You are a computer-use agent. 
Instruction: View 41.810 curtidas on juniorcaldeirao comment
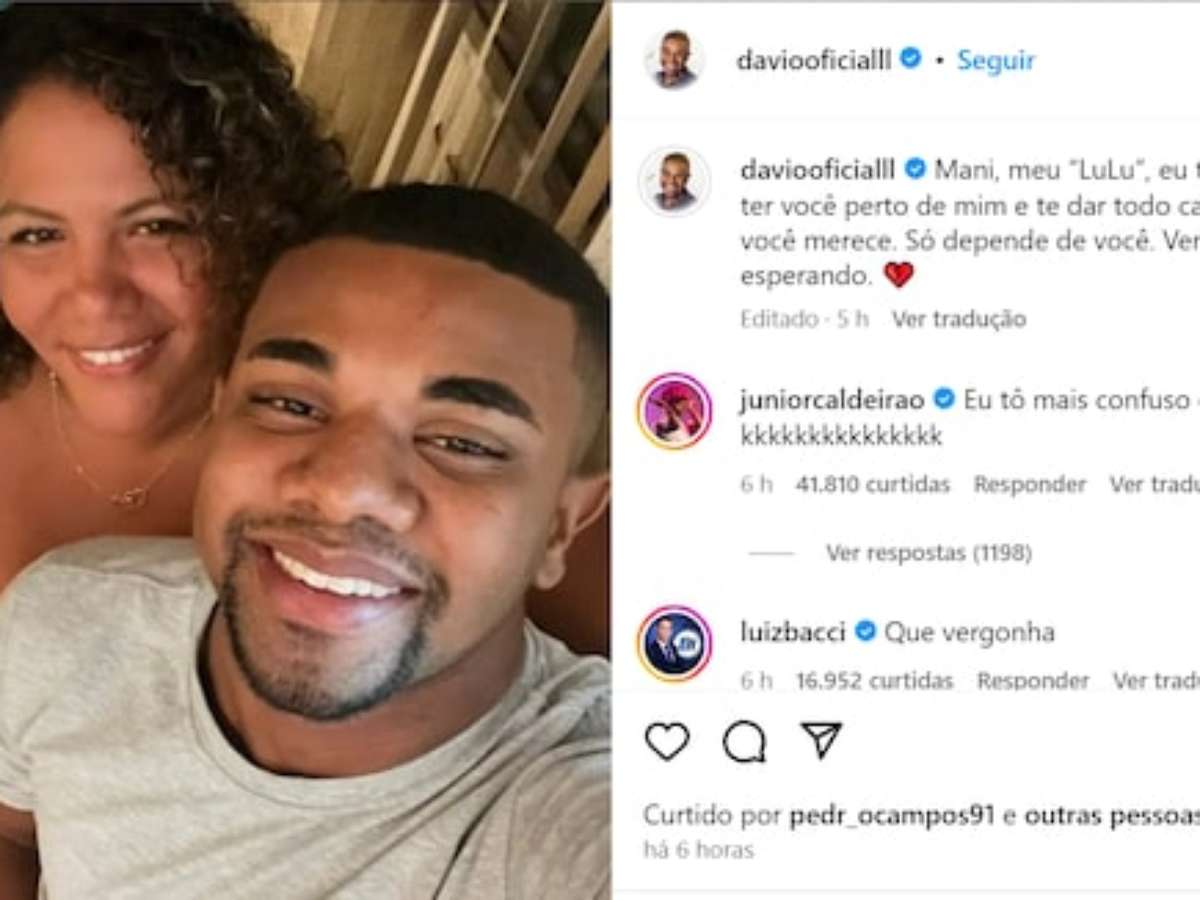click(x=873, y=485)
